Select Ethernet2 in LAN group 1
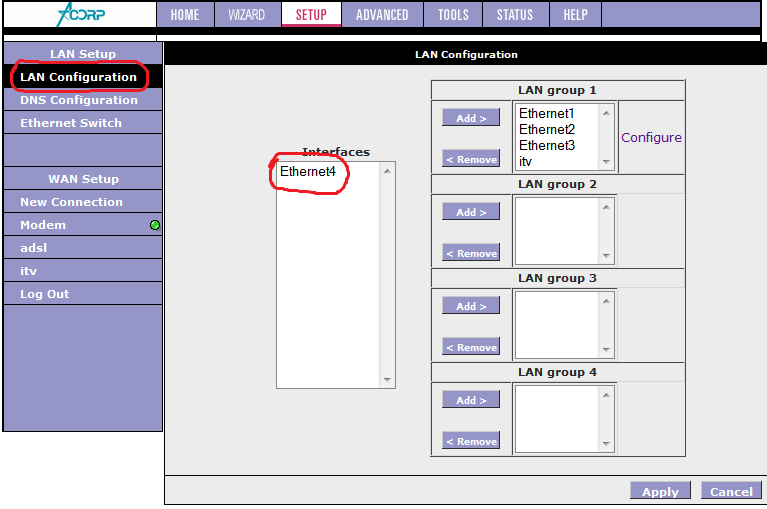 [x=547, y=130]
